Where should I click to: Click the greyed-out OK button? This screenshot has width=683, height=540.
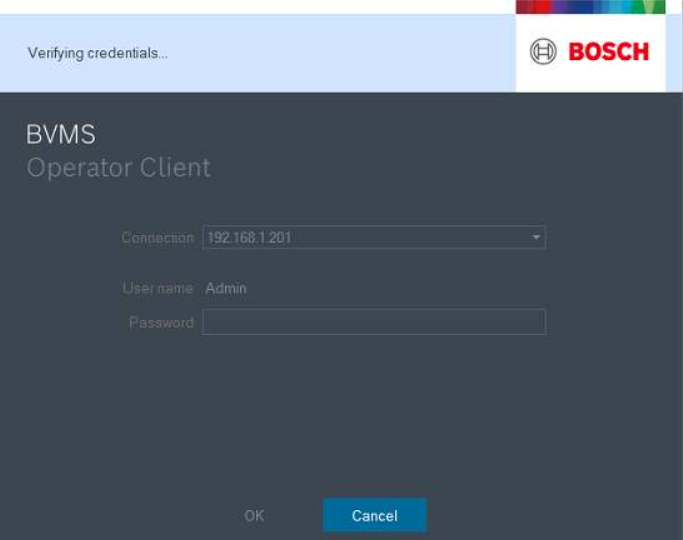[x=254, y=516]
